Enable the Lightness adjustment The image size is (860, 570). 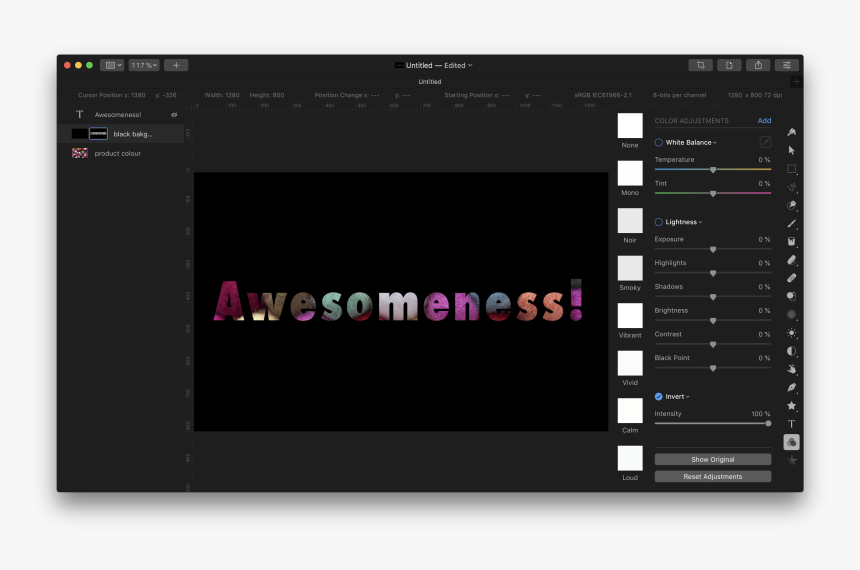click(659, 222)
